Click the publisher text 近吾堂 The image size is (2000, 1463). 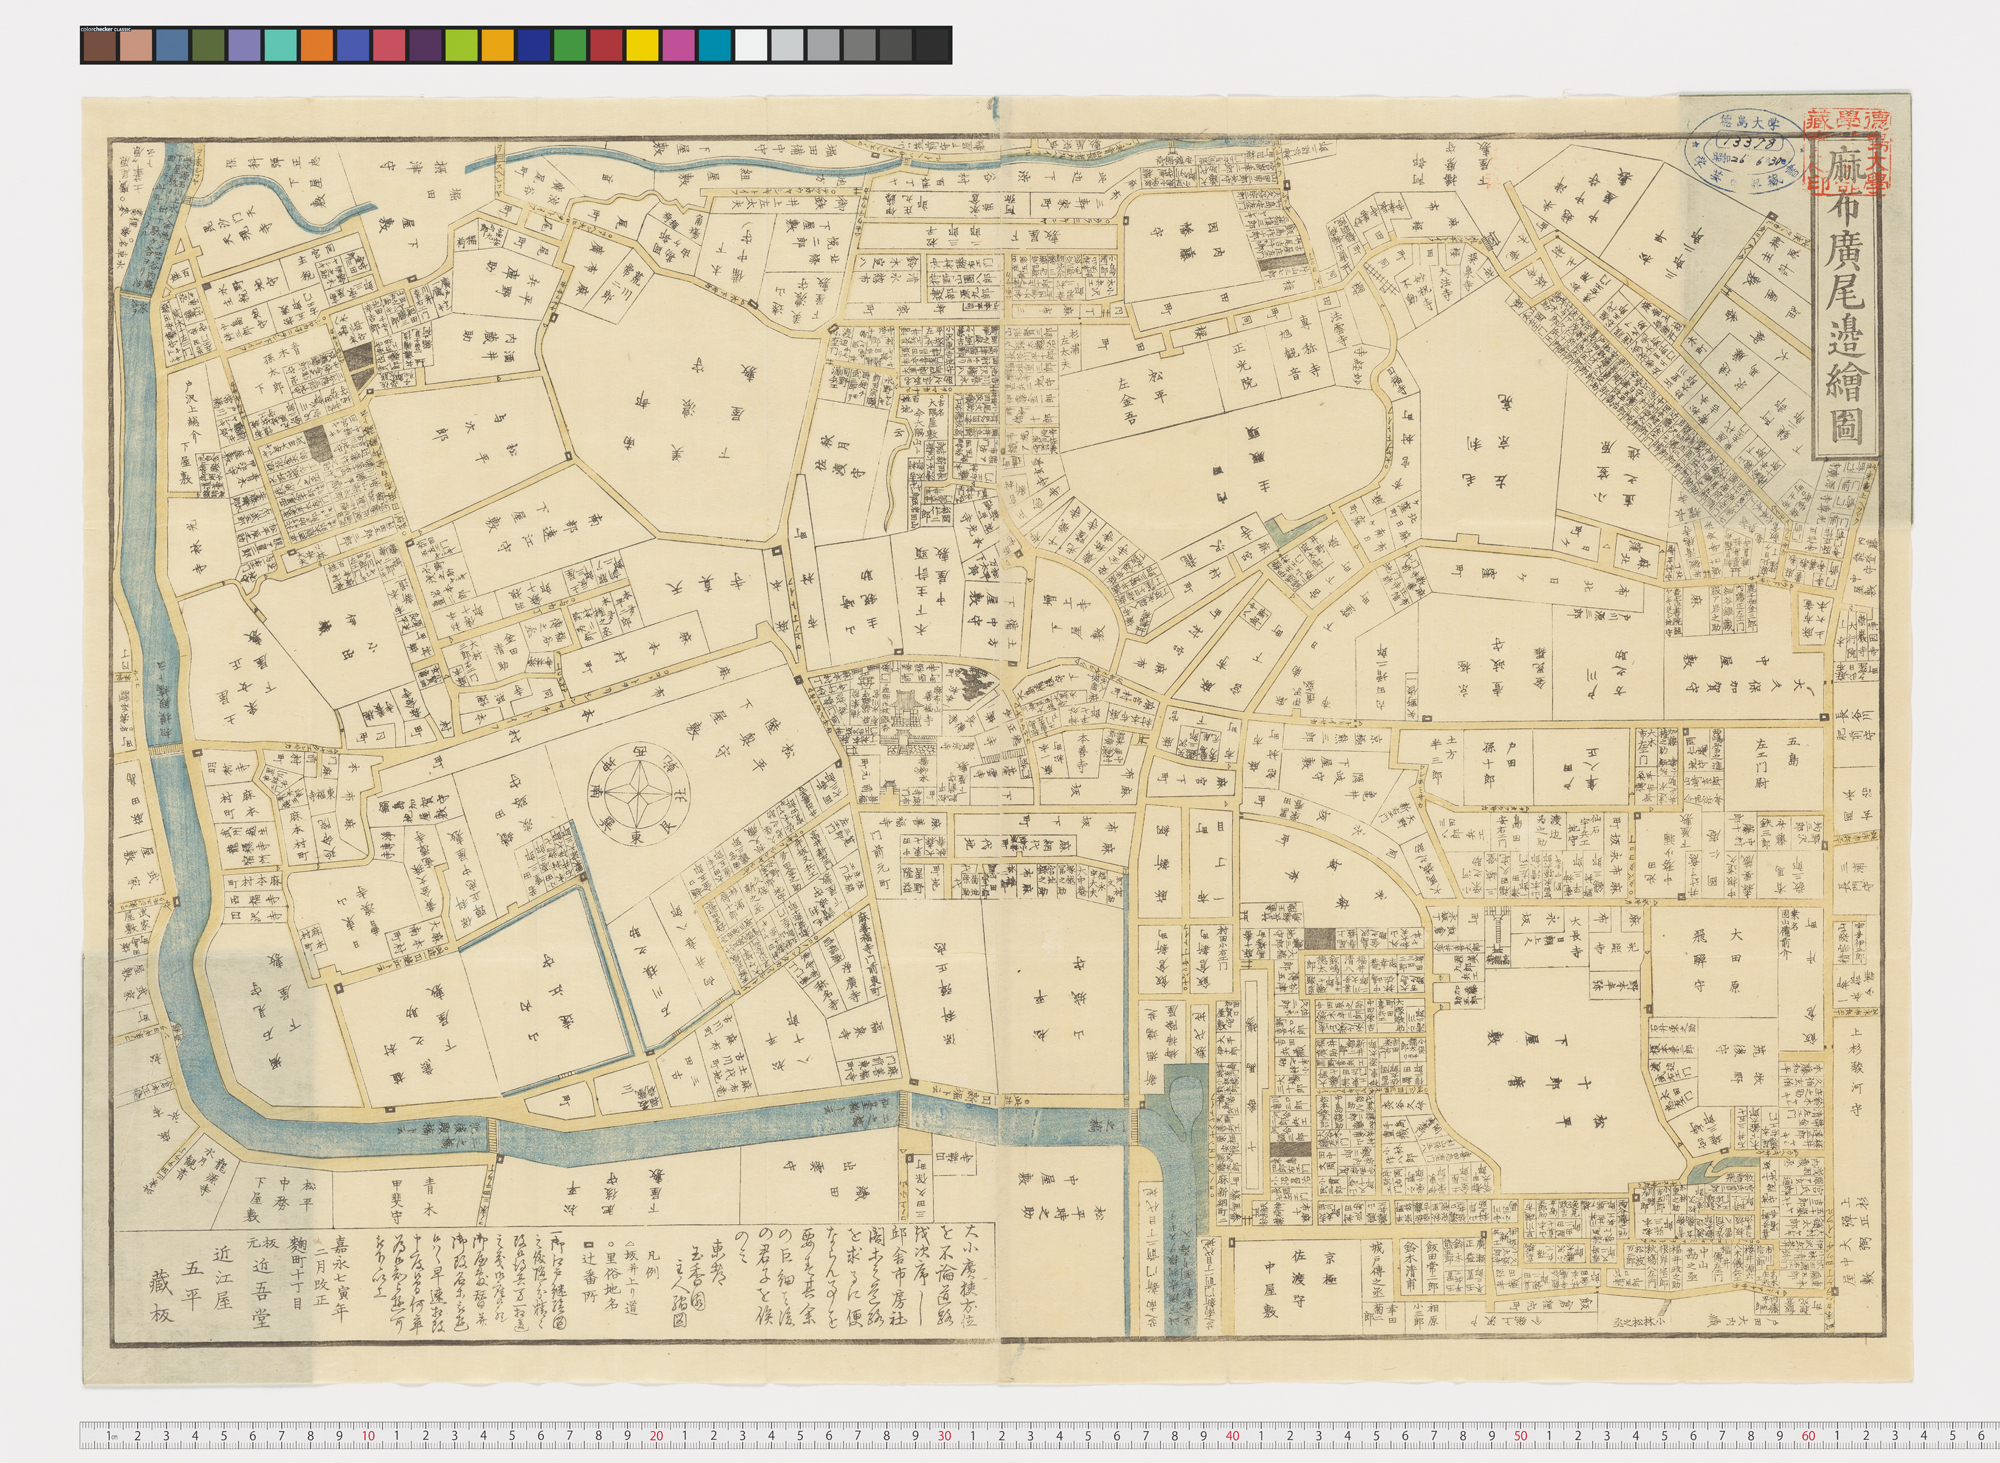point(264,1292)
